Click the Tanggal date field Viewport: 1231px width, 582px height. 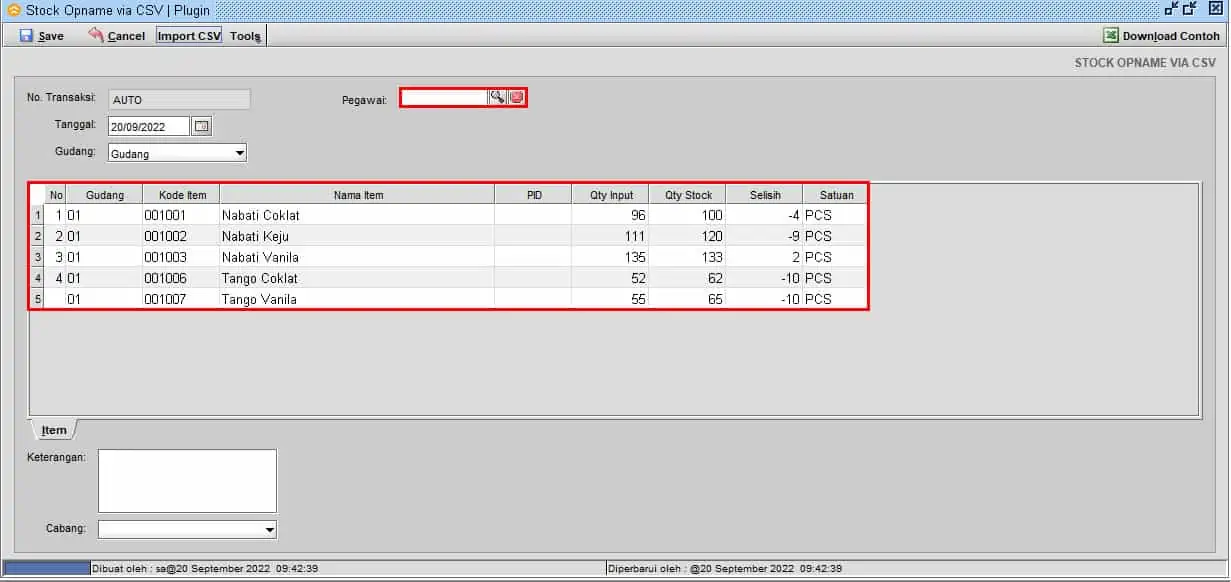(x=149, y=126)
